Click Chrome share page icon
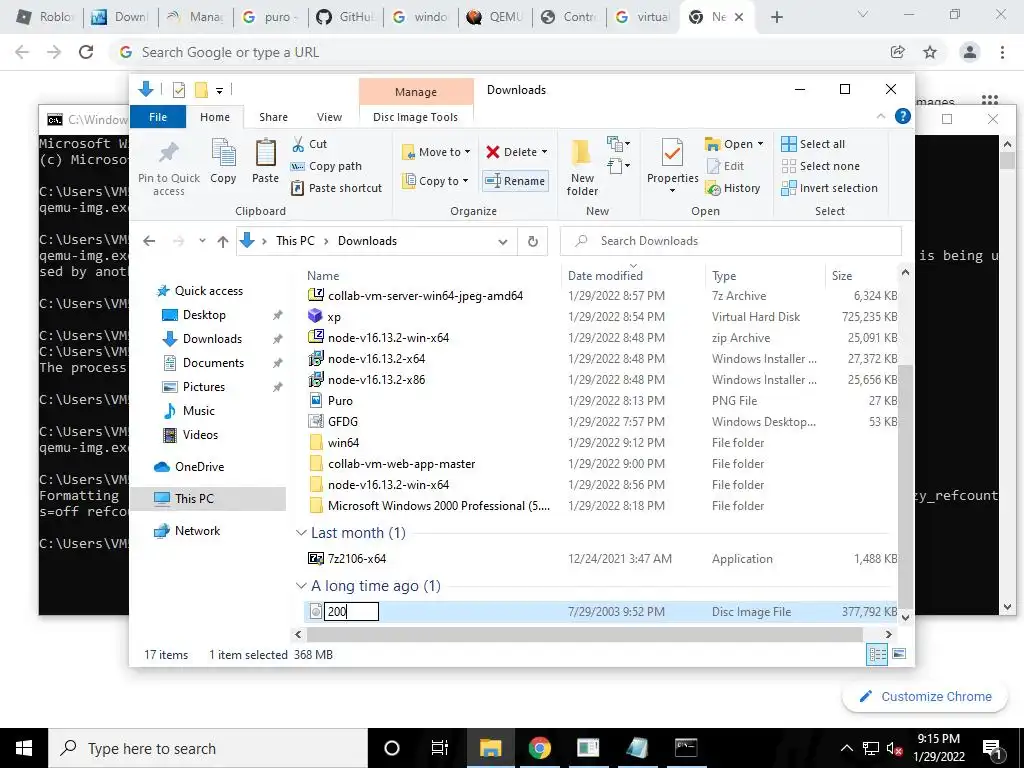 click(897, 52)
